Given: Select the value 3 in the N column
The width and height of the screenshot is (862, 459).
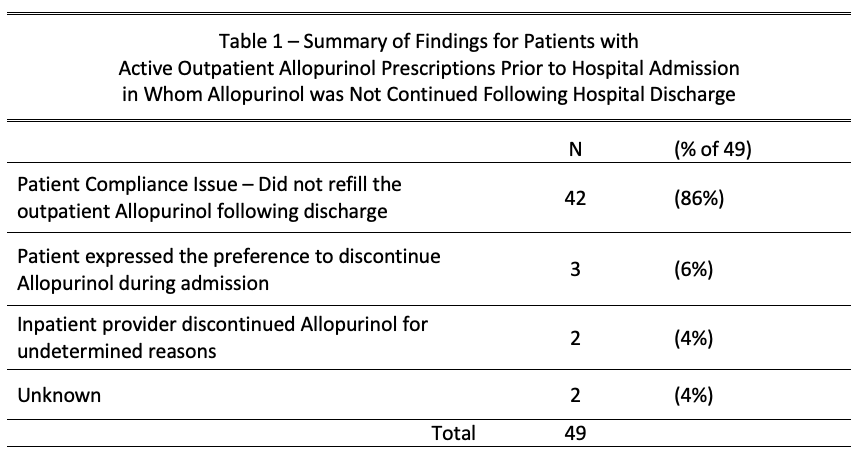Looking at the screenshot, I should (x=574, y=269).
